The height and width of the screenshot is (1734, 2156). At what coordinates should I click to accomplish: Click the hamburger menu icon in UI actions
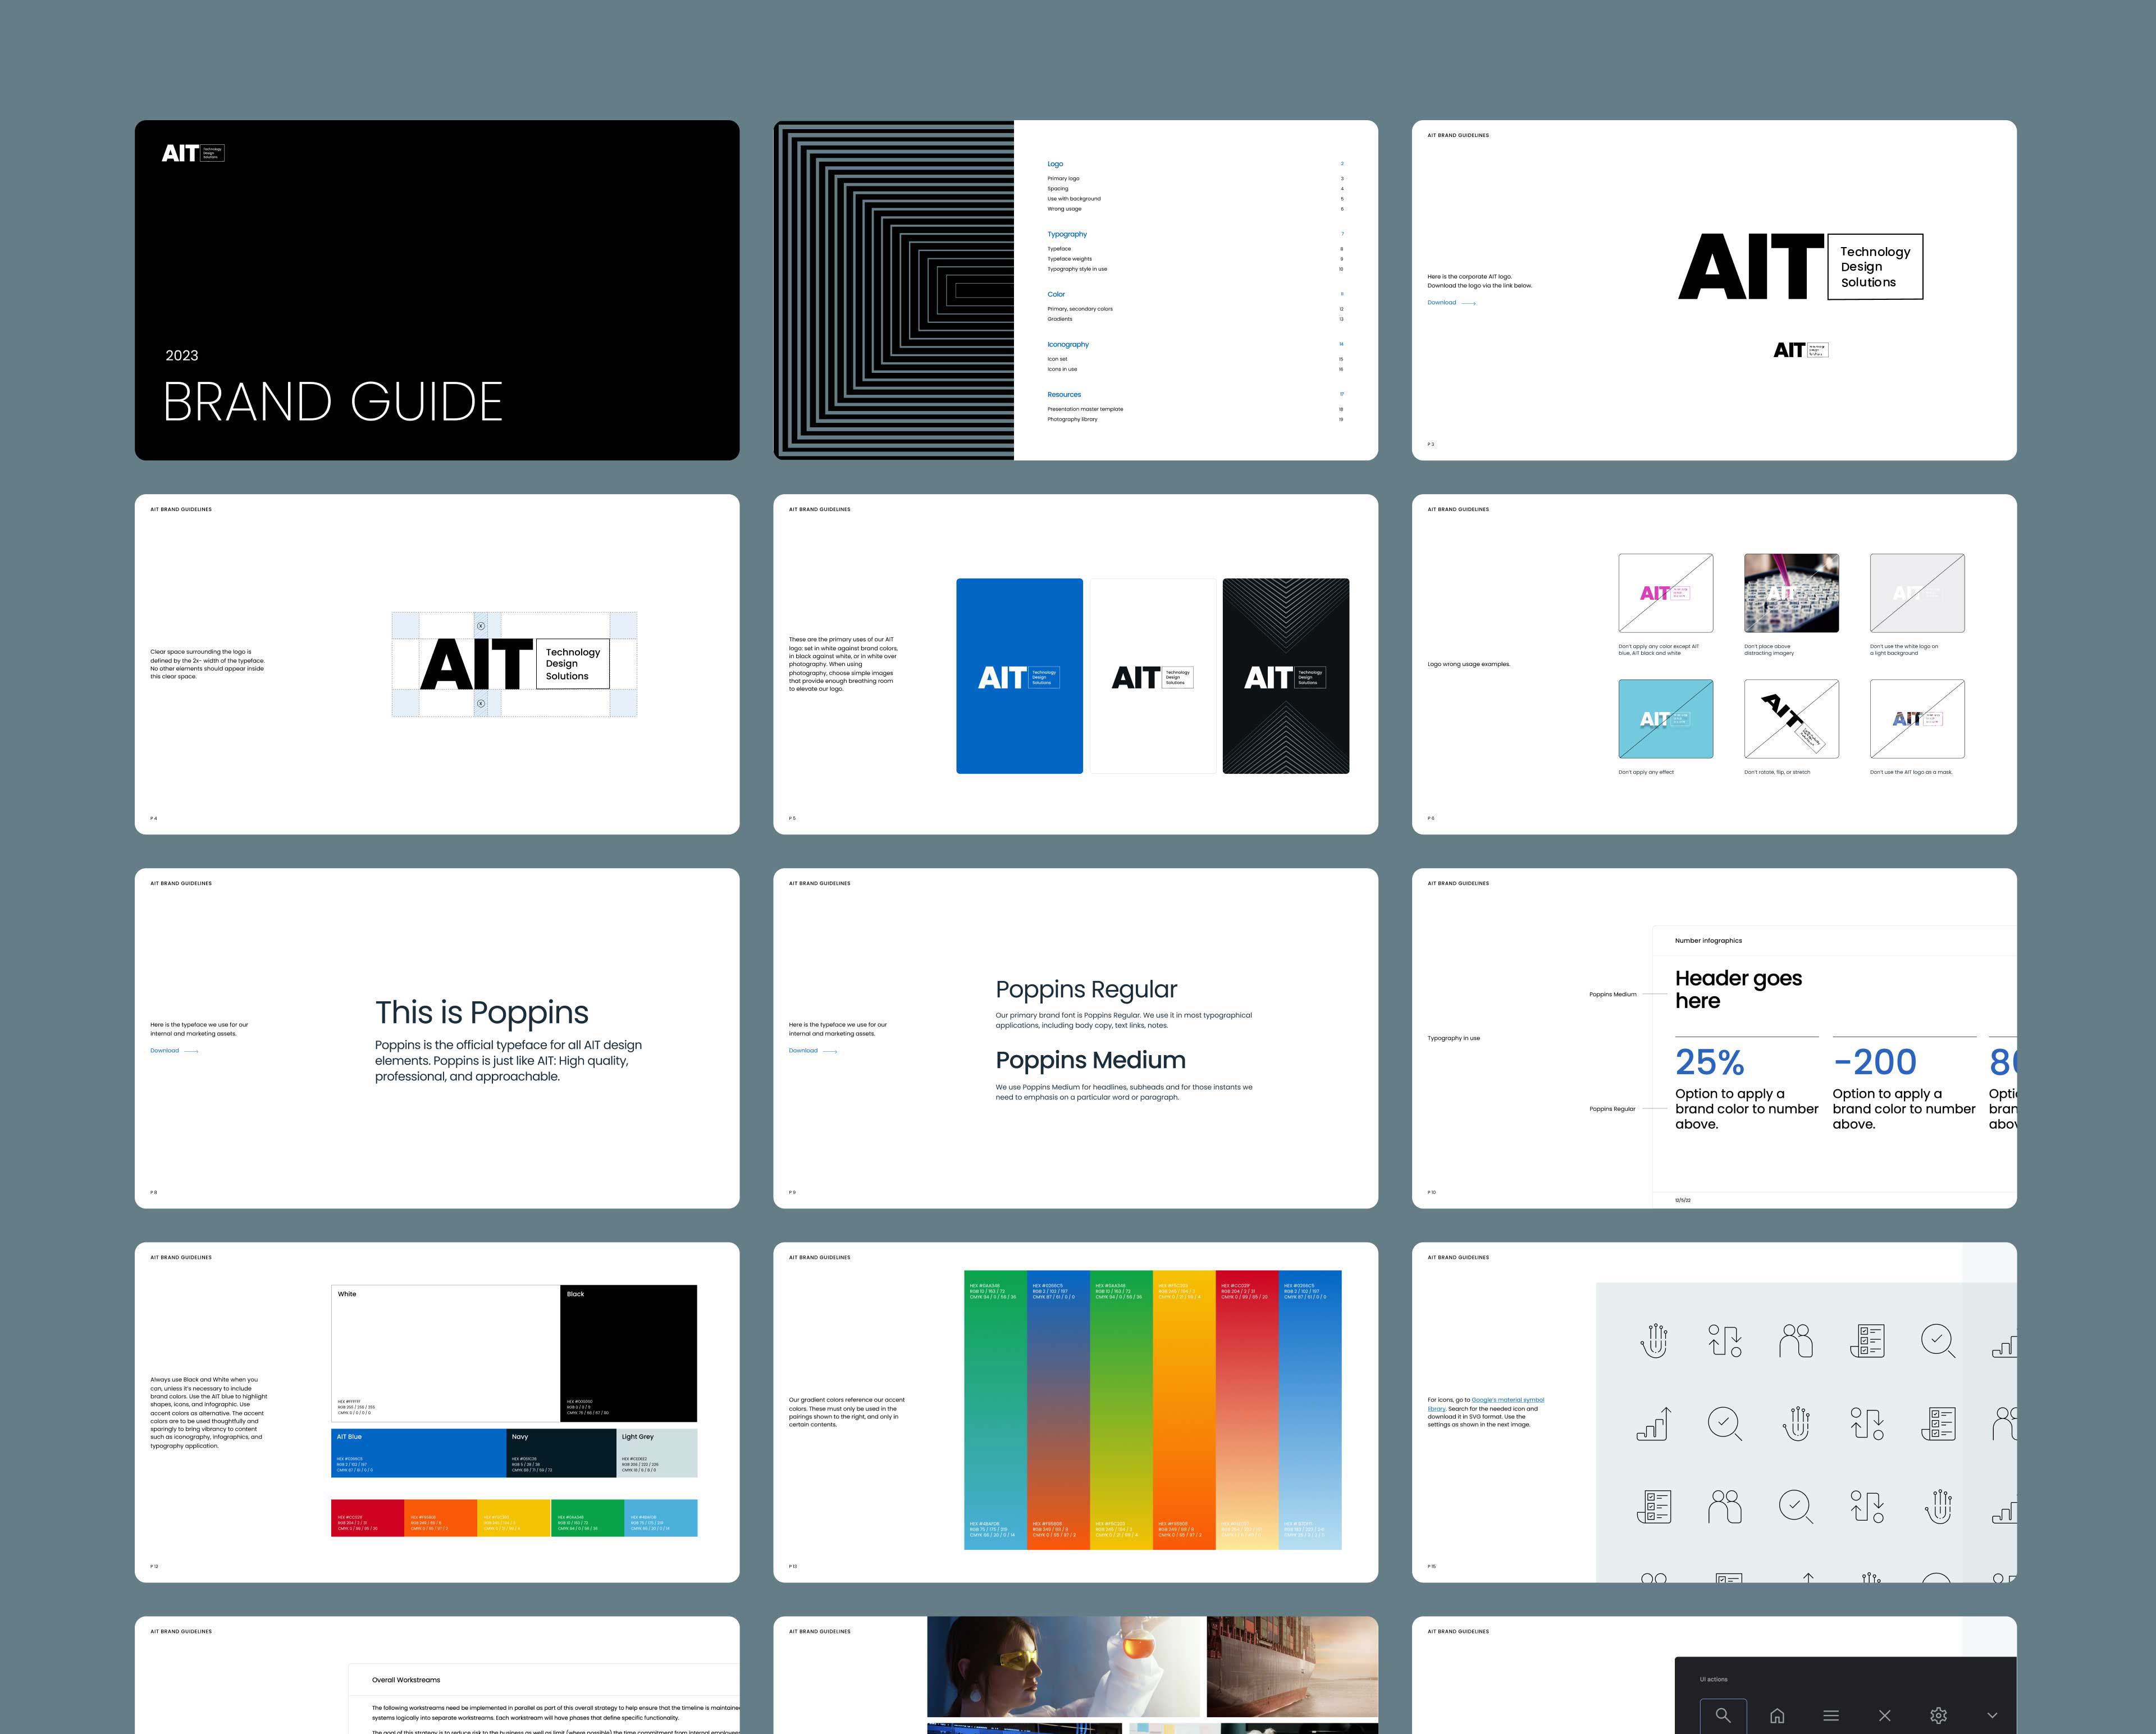[1831, 1716]
